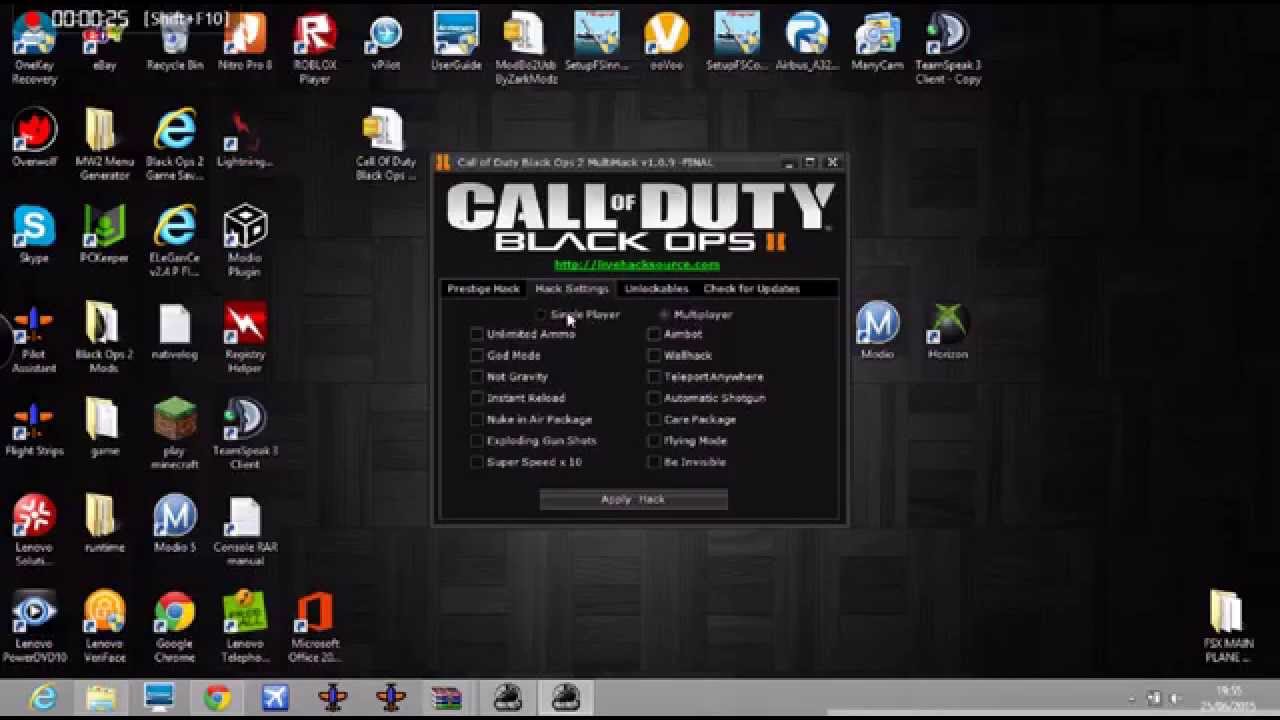Screen dimensions: 1280x720
Task: Switch to the Unlockables tab
Action: click(x=656, y=289)
